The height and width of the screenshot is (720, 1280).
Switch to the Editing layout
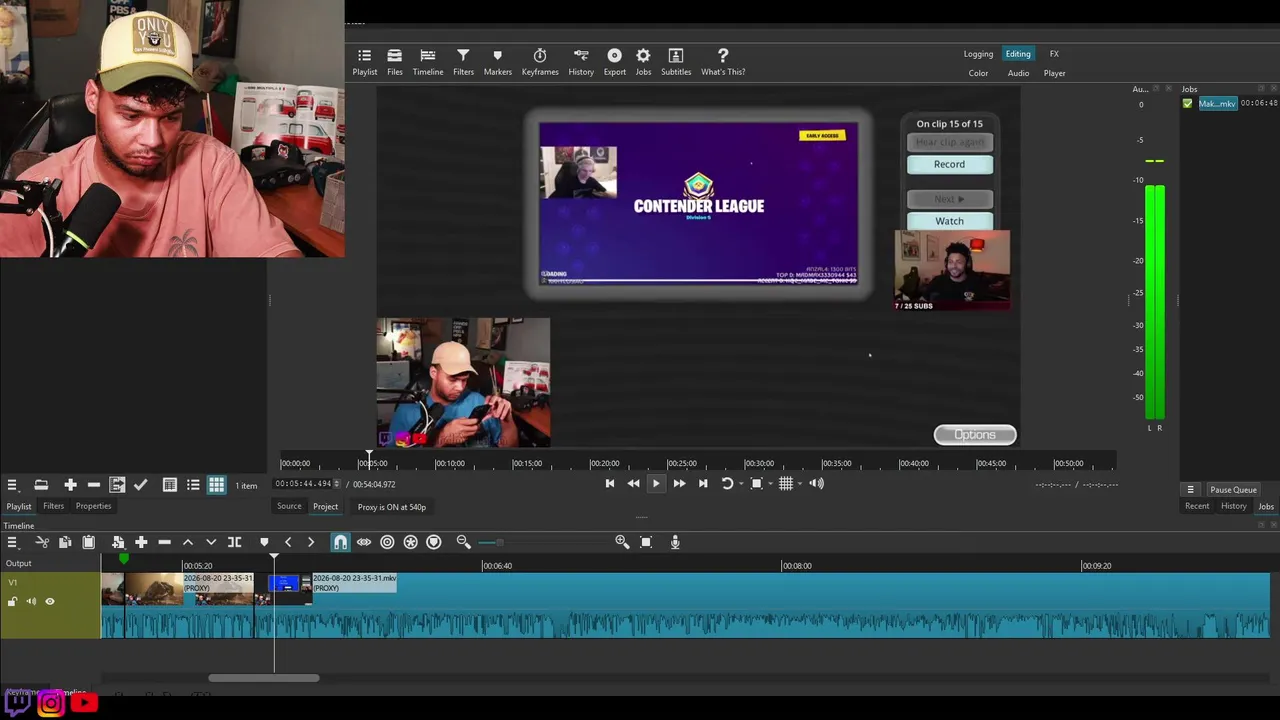point(1018,54)
